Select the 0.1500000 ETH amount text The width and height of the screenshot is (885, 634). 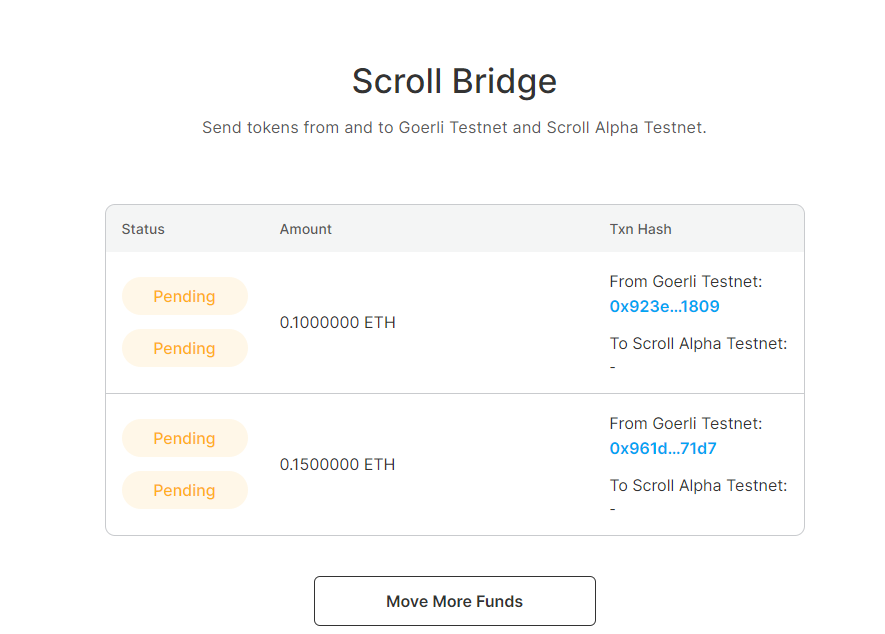click(338, 464)
